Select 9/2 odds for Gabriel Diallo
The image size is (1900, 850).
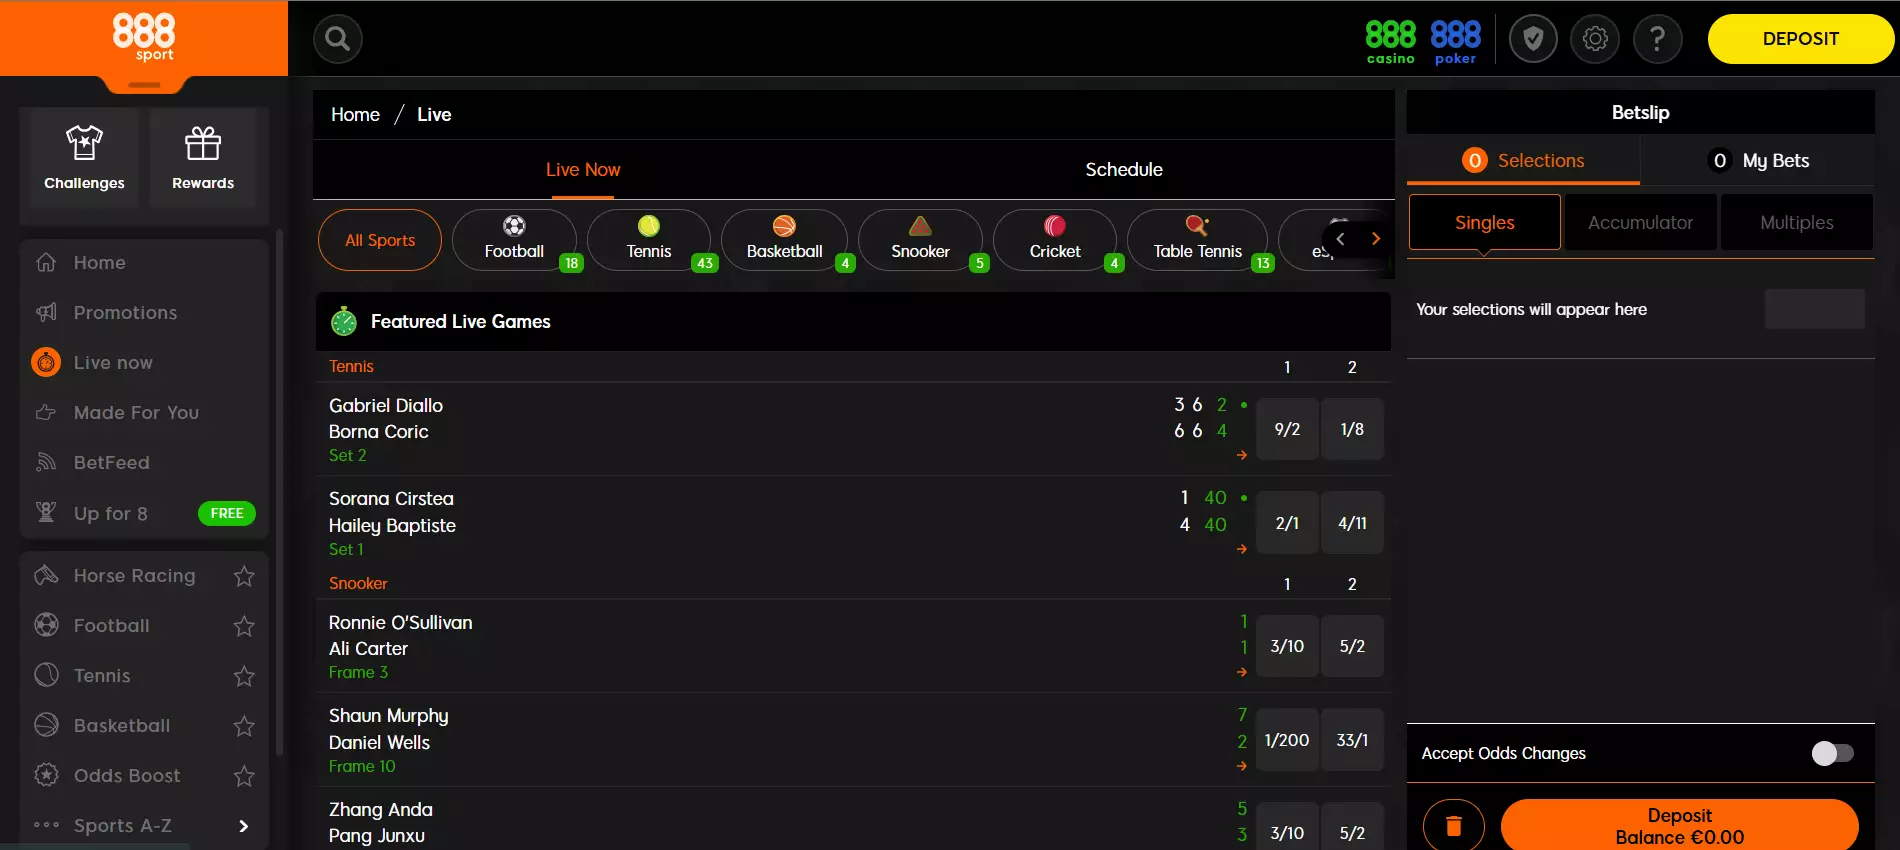tap(1287, 429)
